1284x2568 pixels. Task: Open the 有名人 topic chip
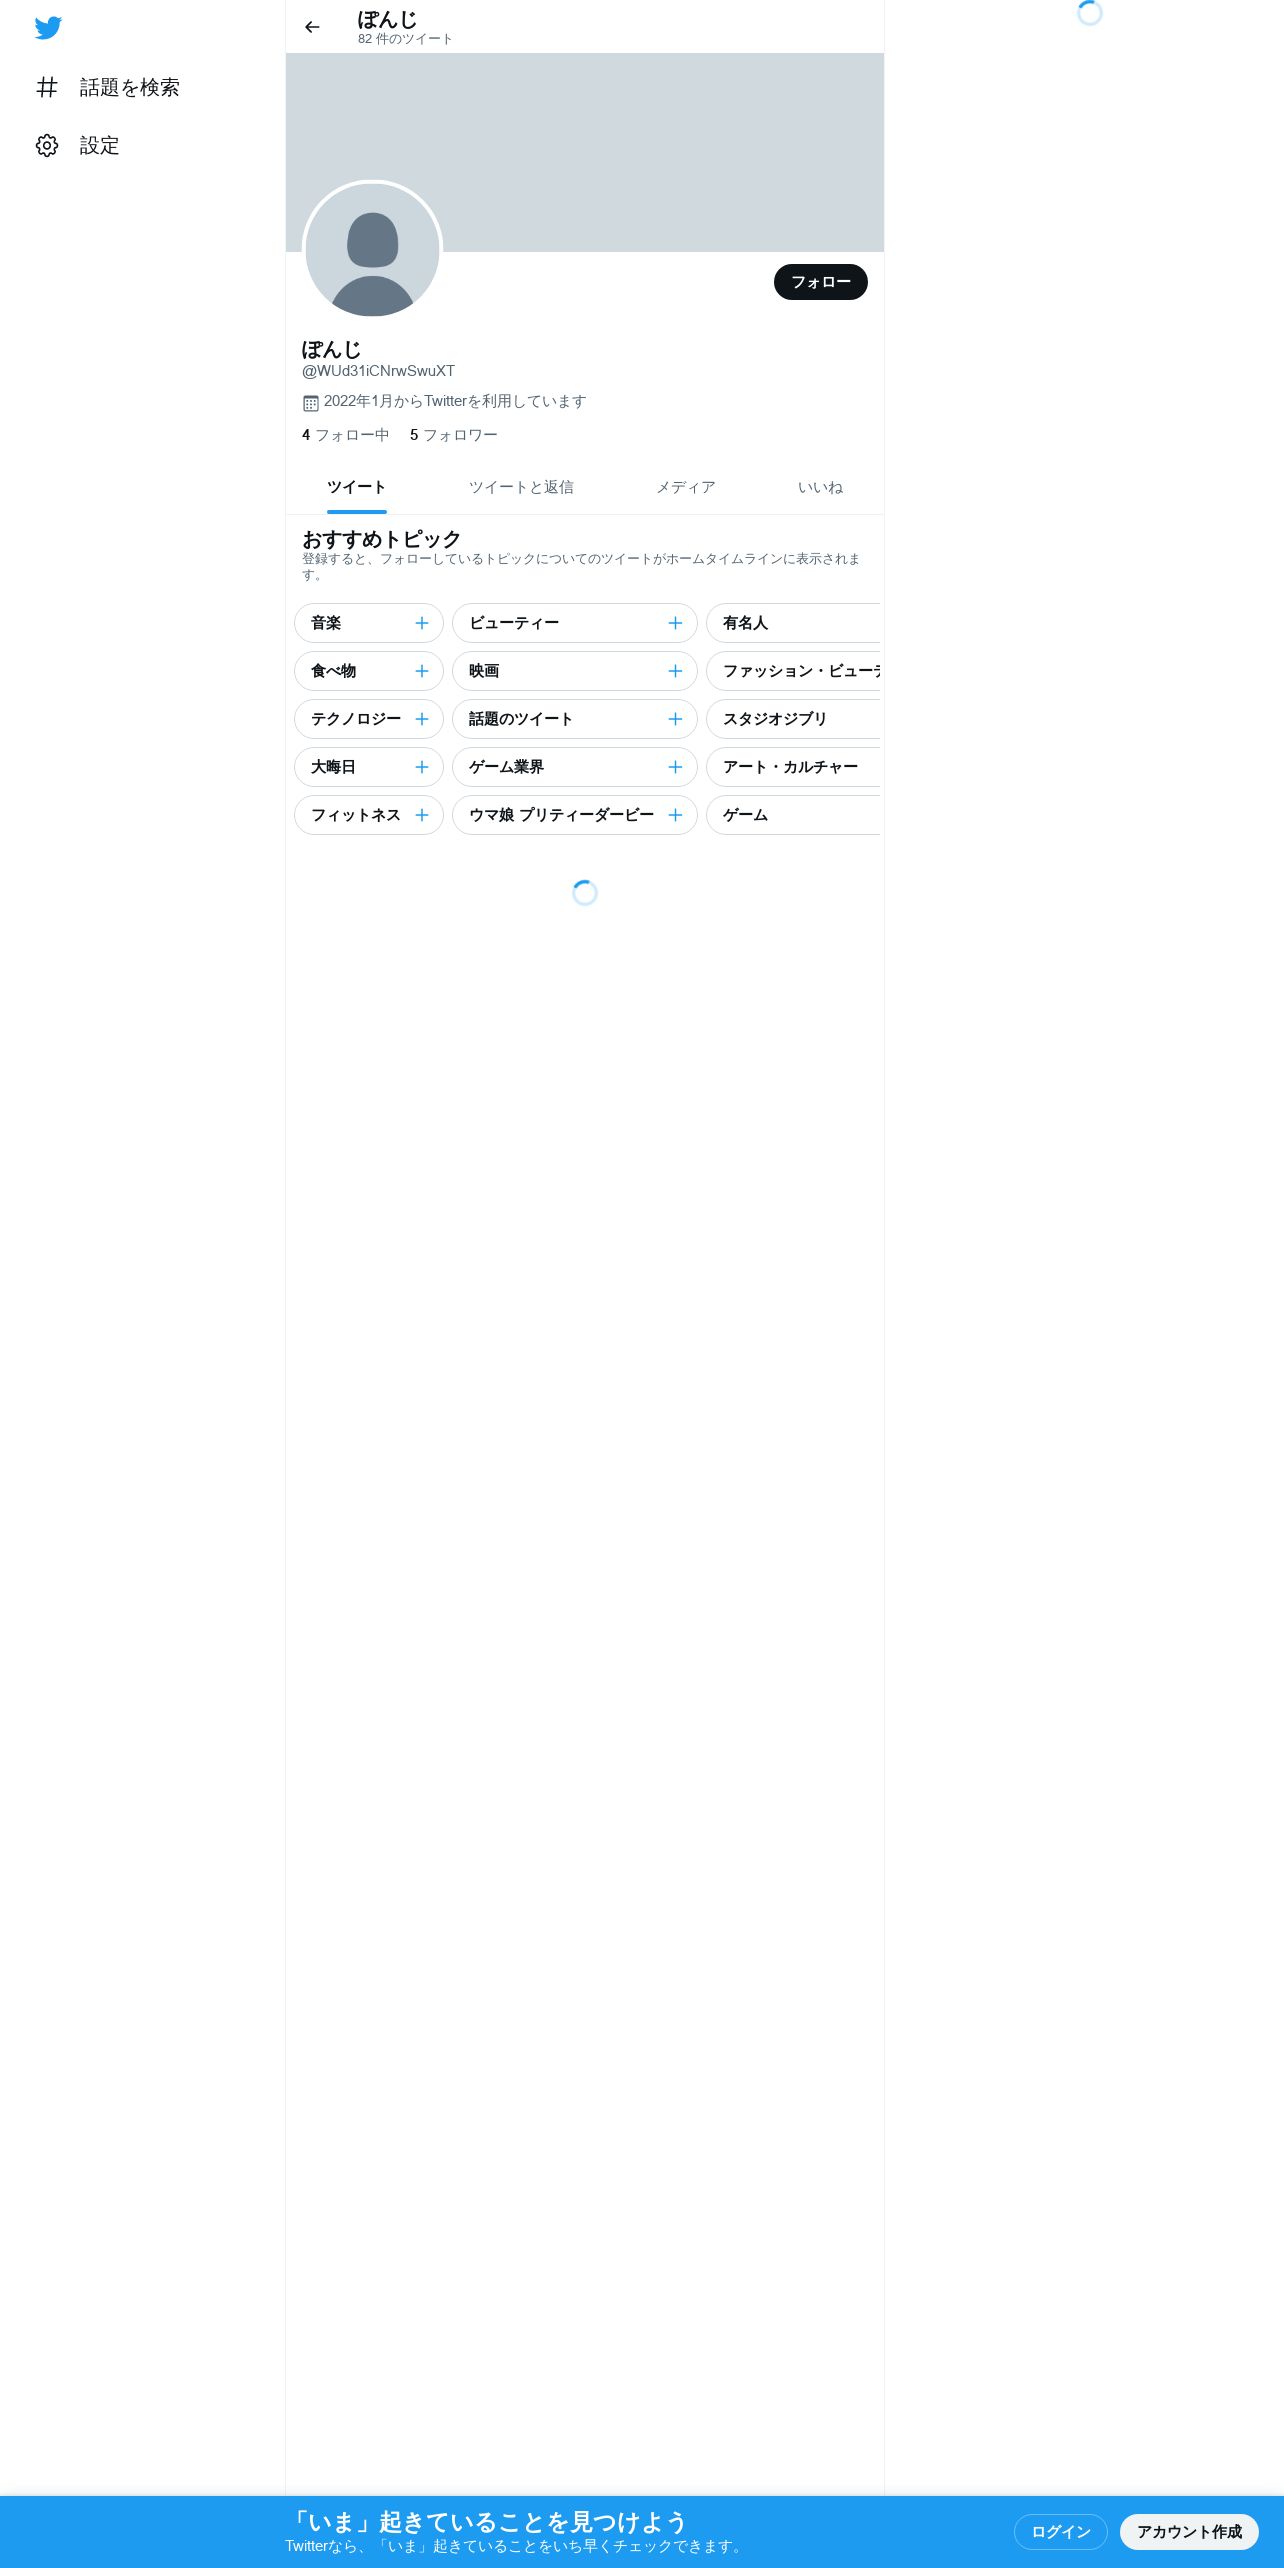[793, 623]
